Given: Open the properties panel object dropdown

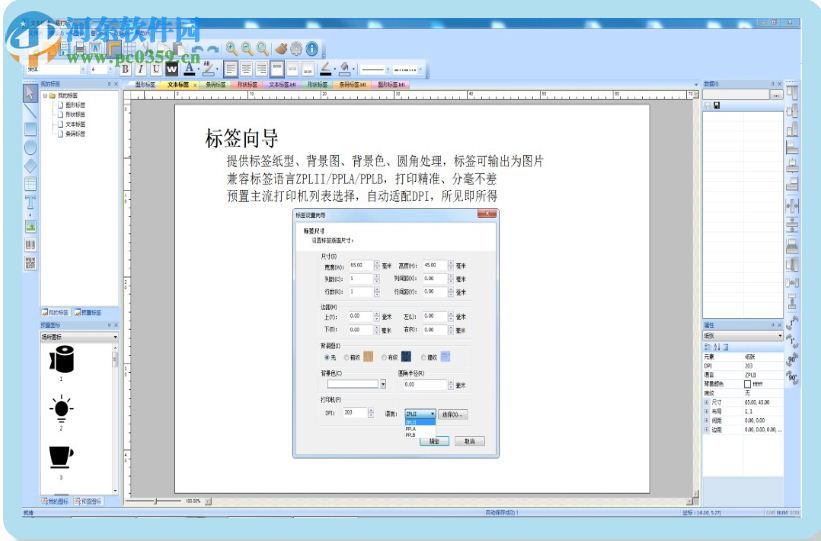Looking at the screenshot, I should coord(742,336).
